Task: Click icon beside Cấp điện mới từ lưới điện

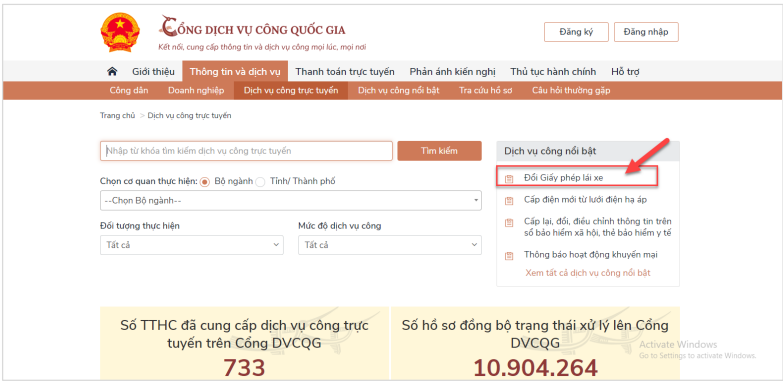Action: [509, 201]
